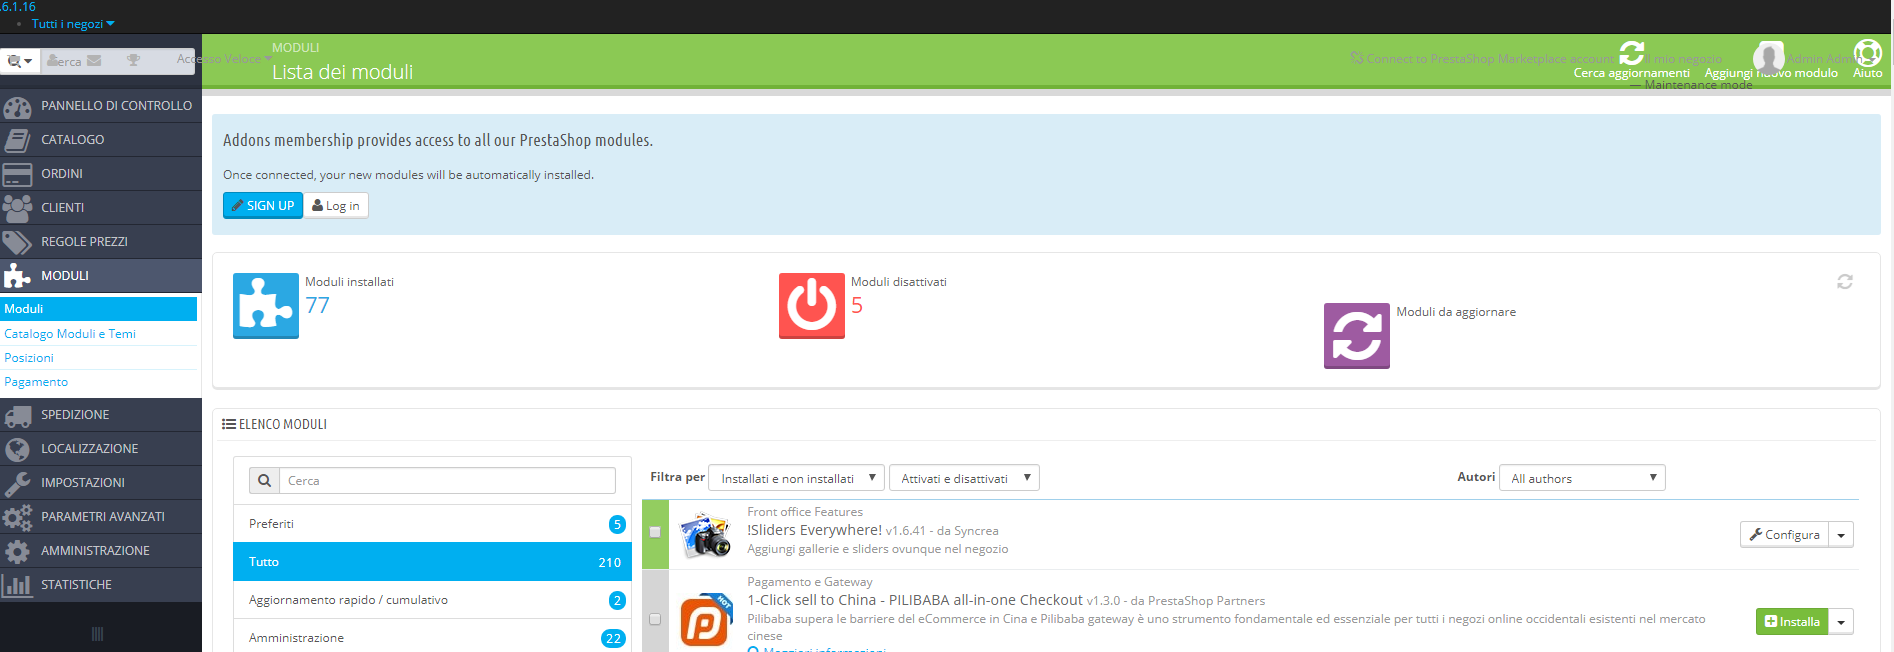Select the Preferiti category with 5 modules

(x=432, y=524)
